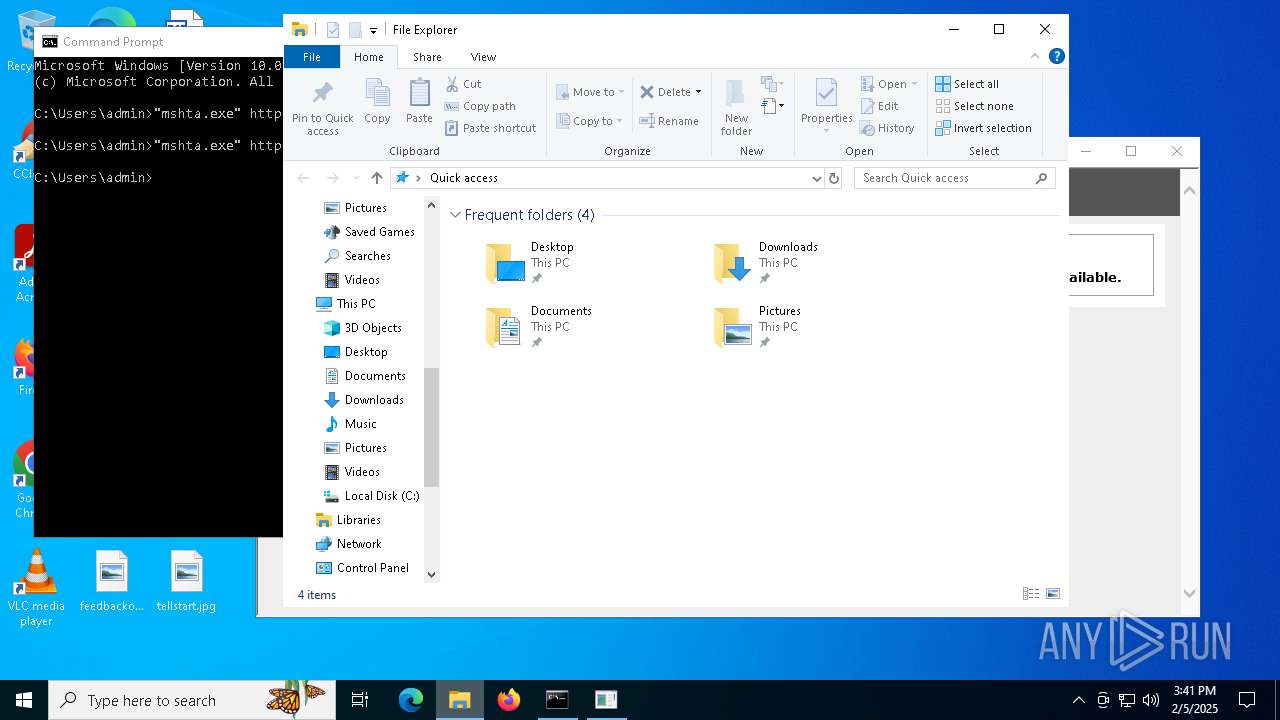Switch to Large icons view icon

(1053, 594)
